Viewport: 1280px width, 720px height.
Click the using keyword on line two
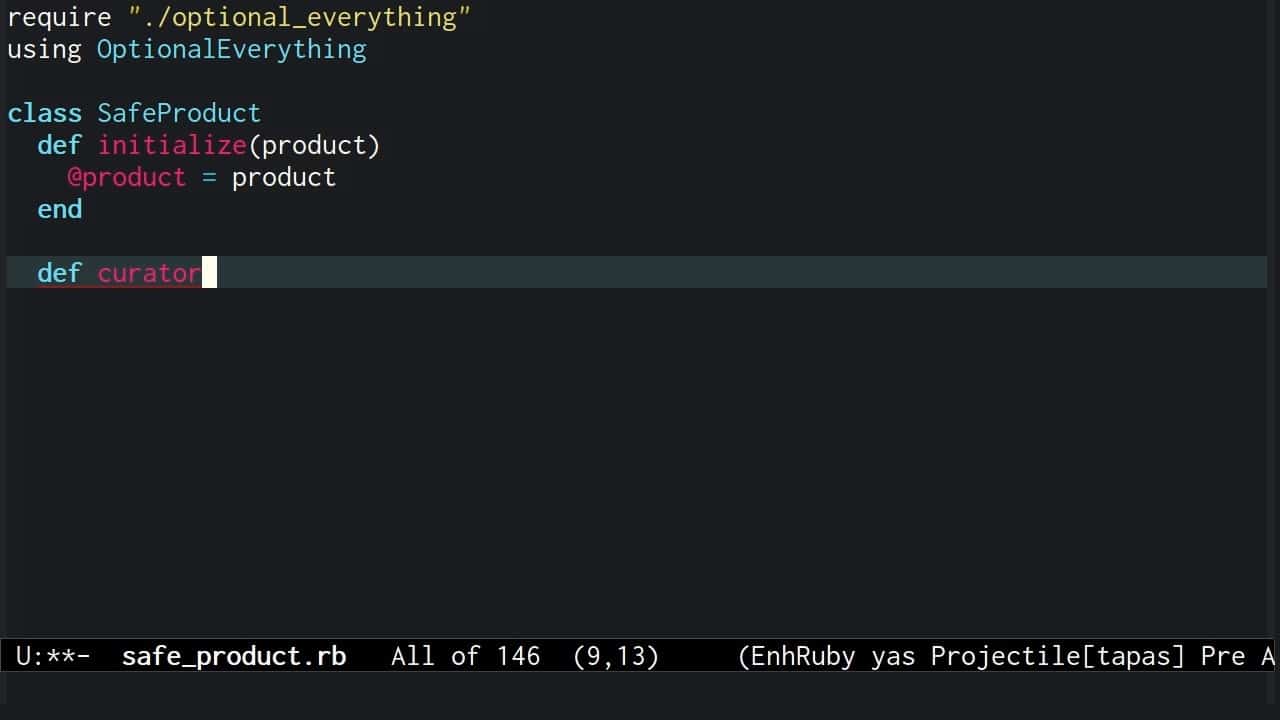[x=44, y=49]
